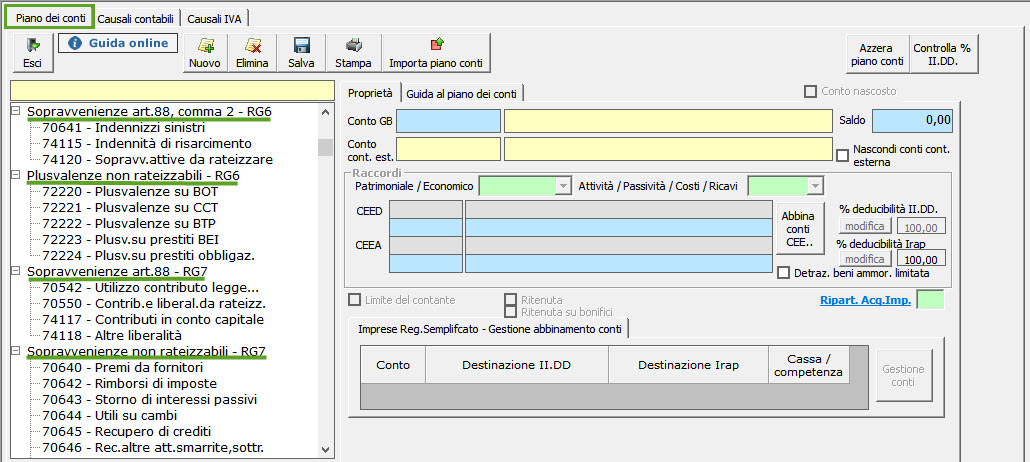The height and width of the screenshot is (462, 1030).
Task: Select 70542 - Utilizzo contributo legge...
Action: point(152,287)
